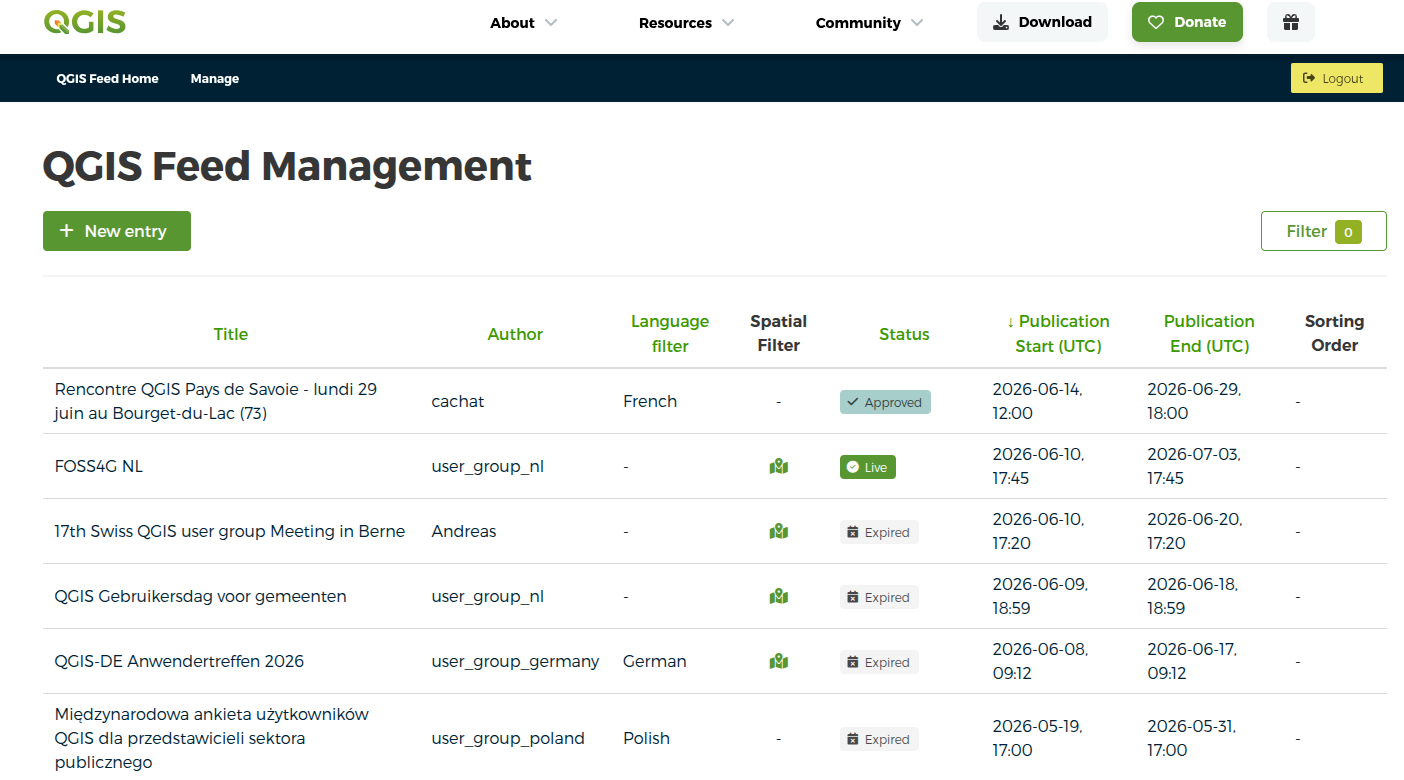Open the Filter panel
This screenshot has height=780, width=1404.
pyautogui.click(x=1323, y=231)
